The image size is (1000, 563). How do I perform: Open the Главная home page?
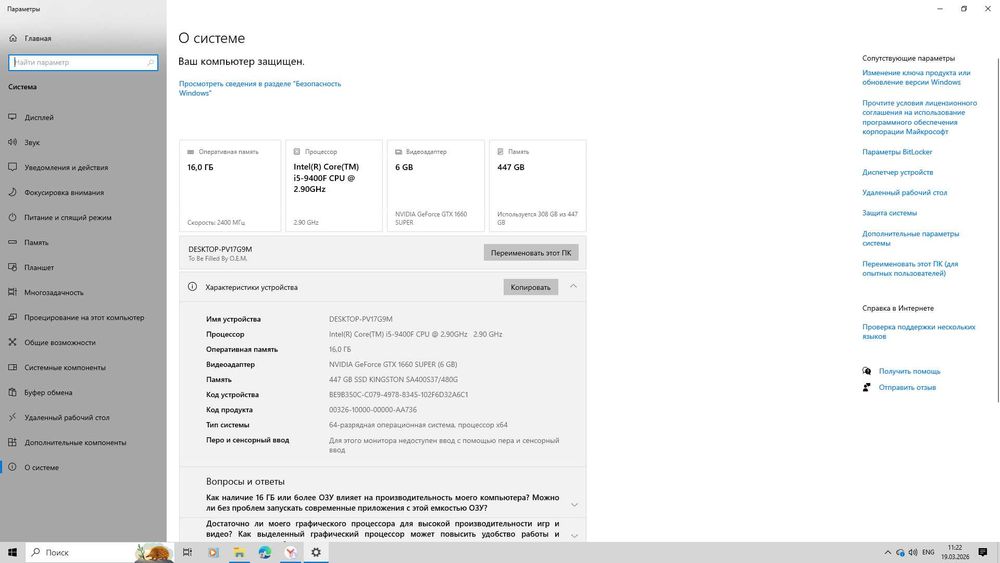tap(38, 38)
